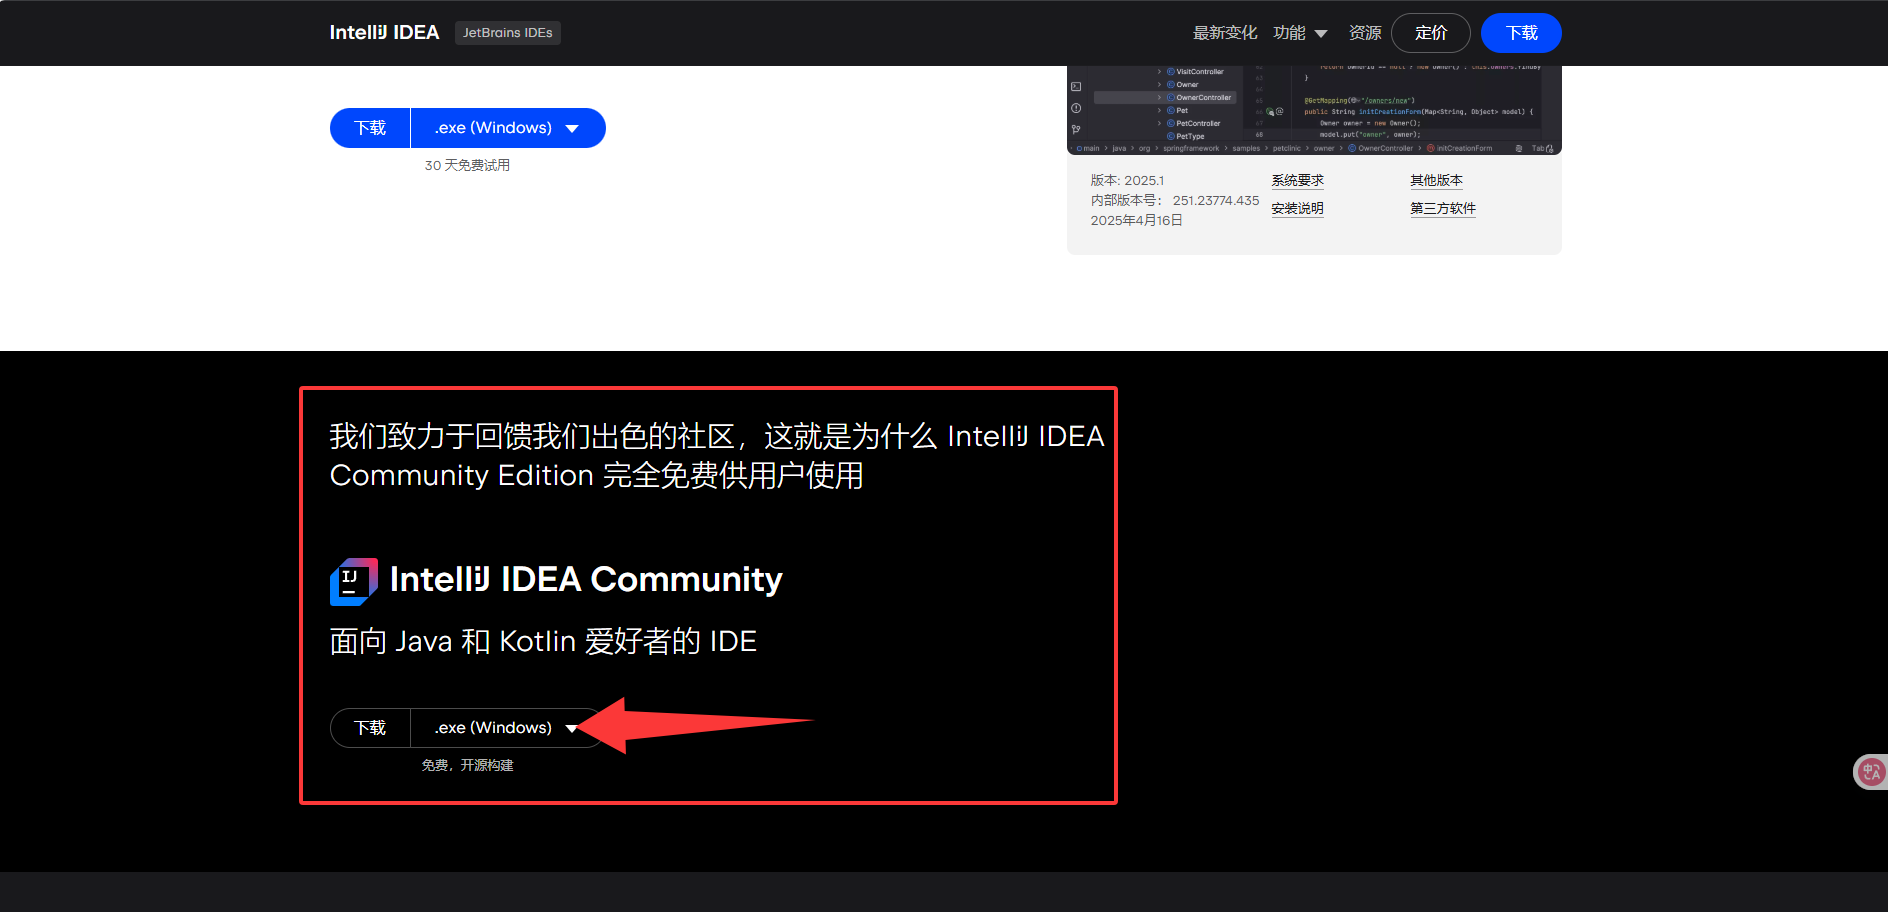Expand the Pet node in the preview tree

(x=1160, y=111)
